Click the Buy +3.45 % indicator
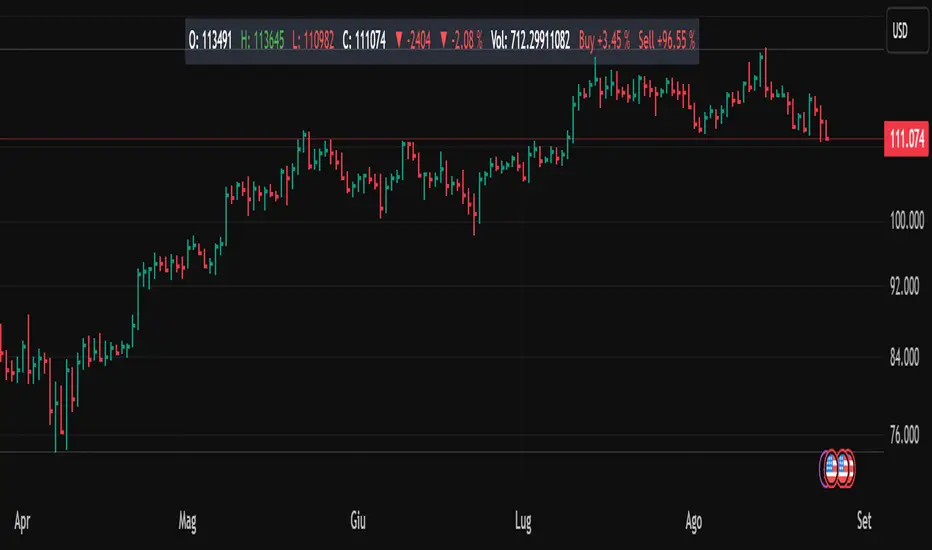This screenshot has width=932, height=550. point(605,41)
